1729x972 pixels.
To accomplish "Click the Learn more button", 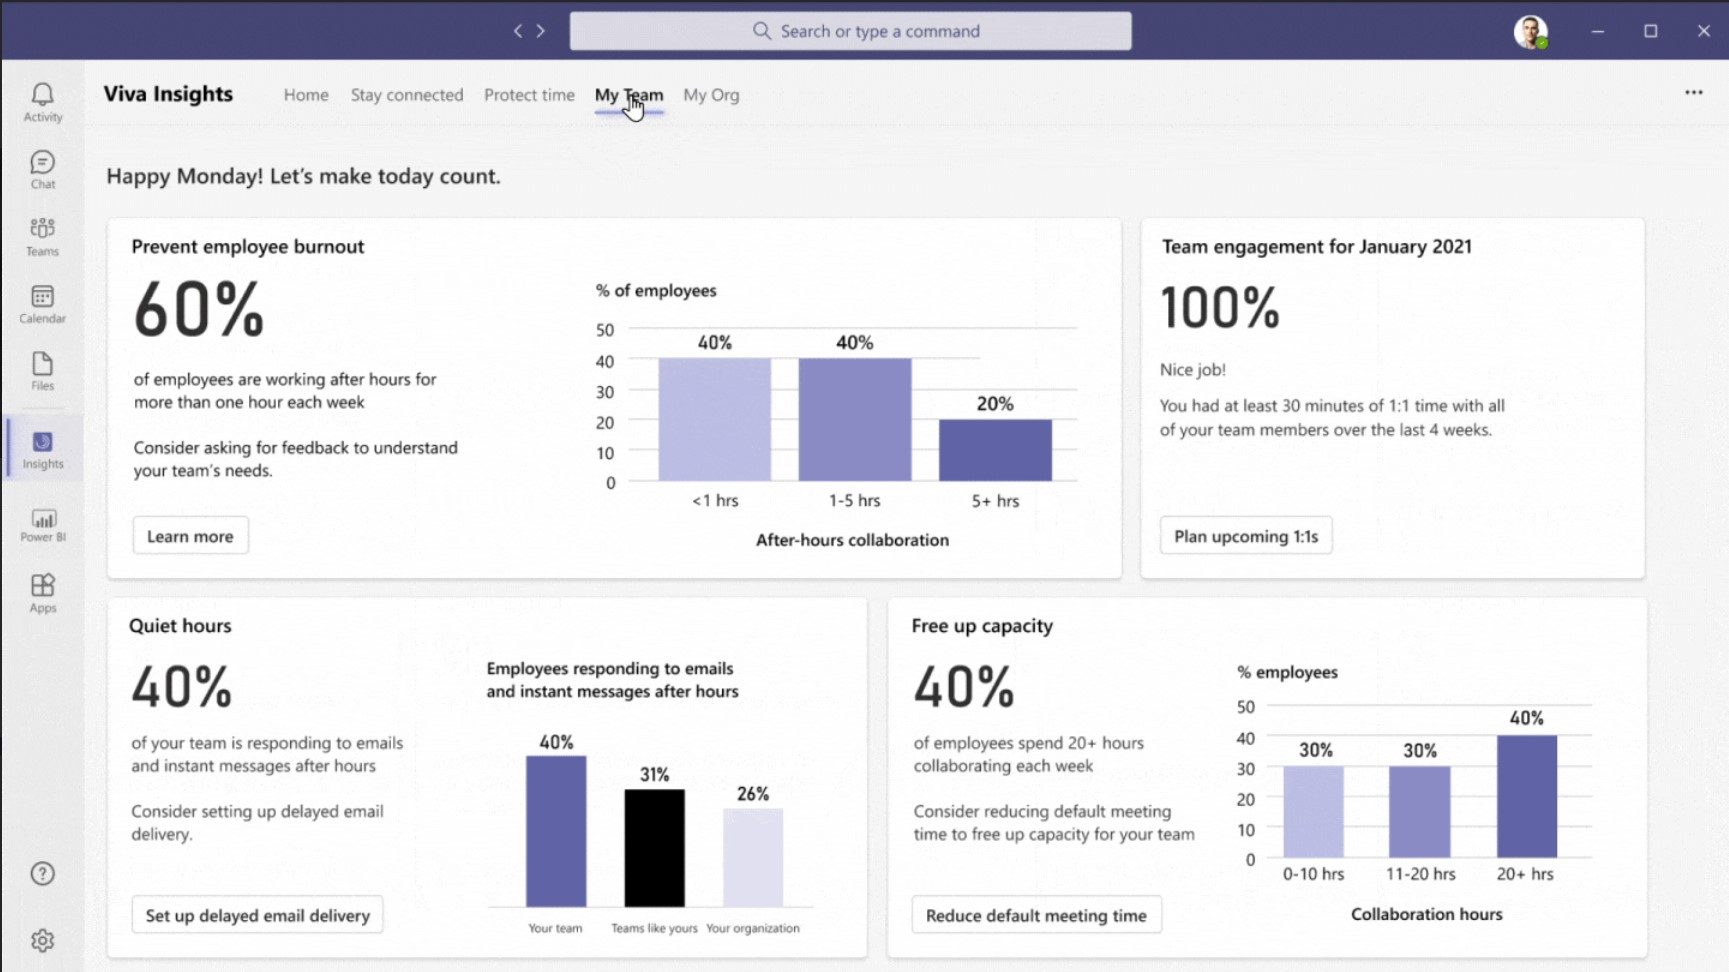I will pyautogui.click(x=190, y=536).
